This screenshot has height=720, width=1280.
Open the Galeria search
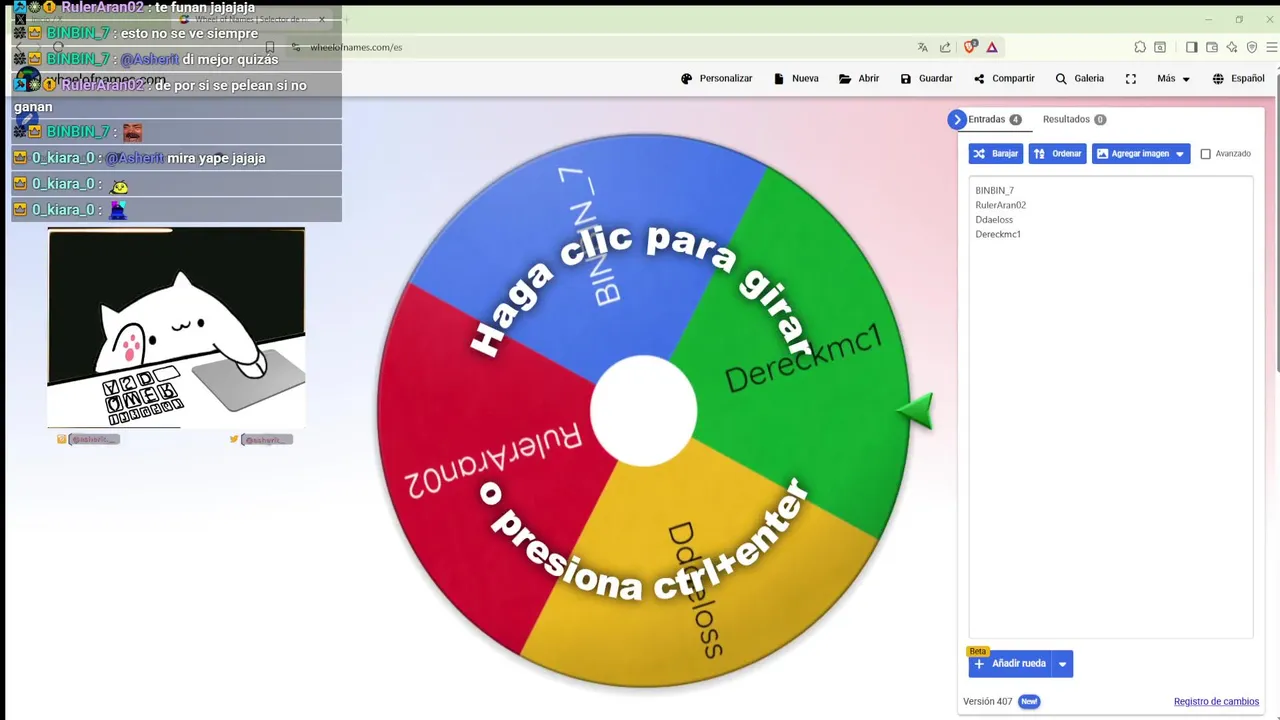tap(1080, 78)
